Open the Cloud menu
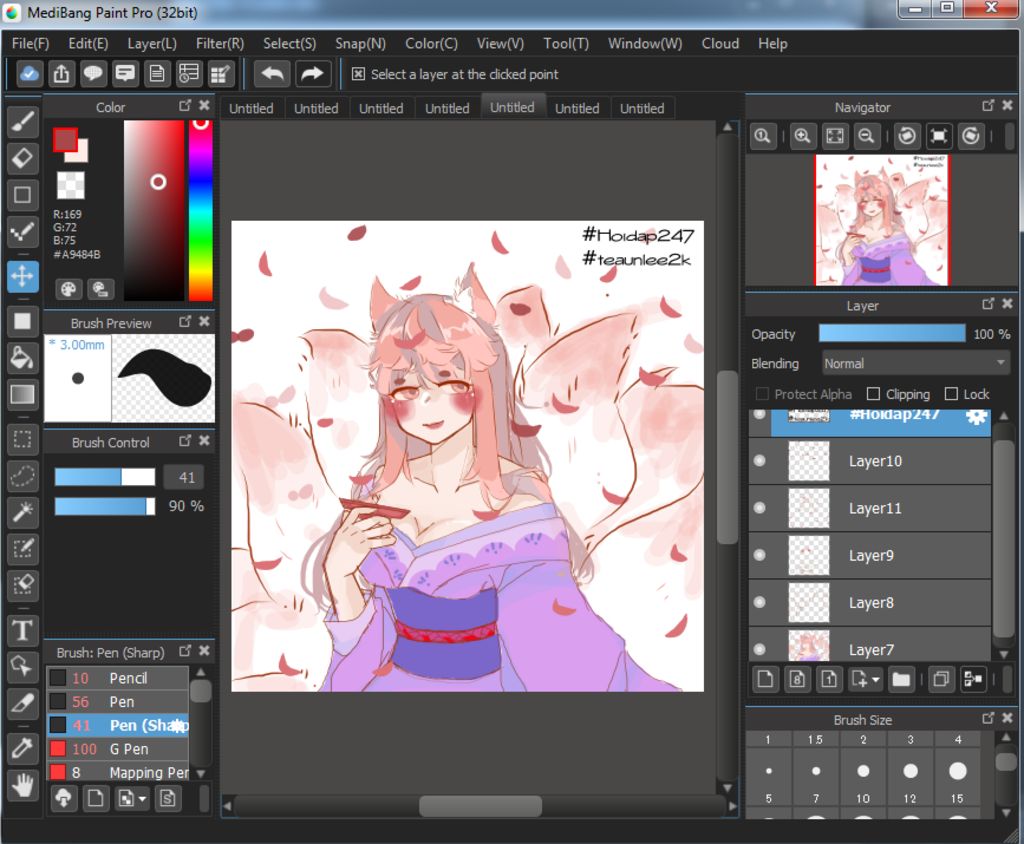This screenshot has height=844, width=1024. click(x=720, y=44)
